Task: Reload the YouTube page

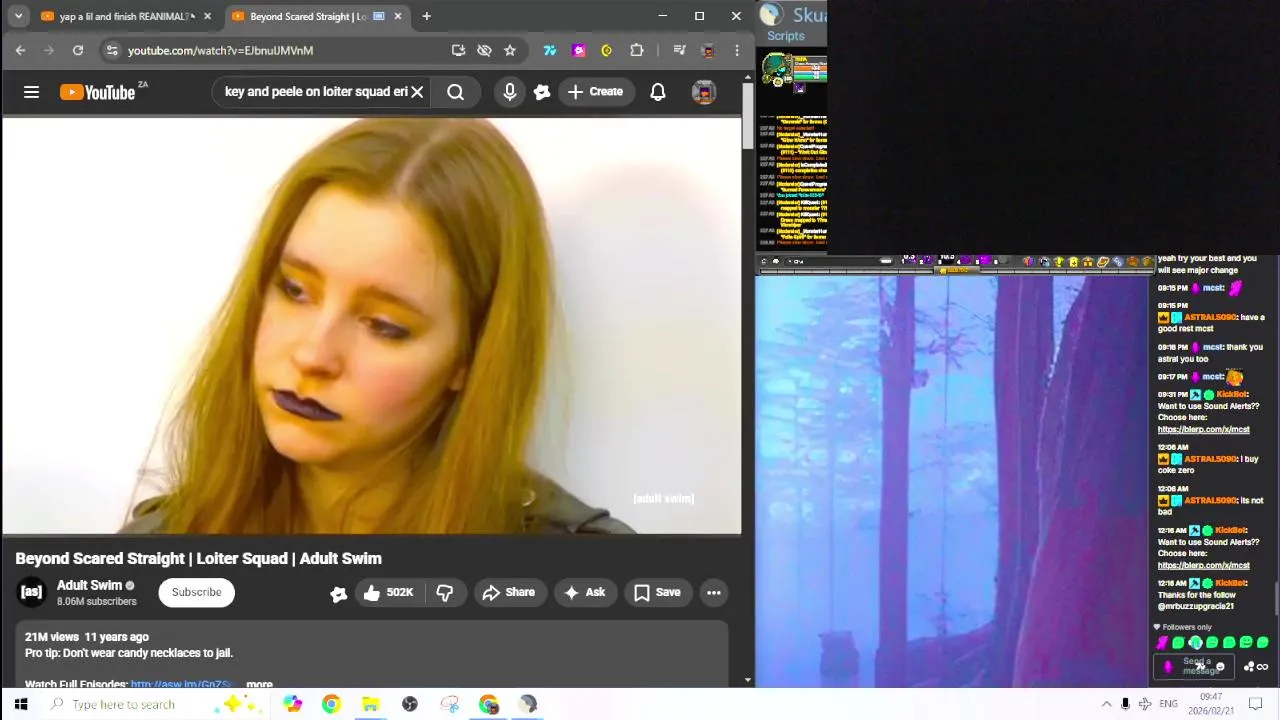Action: 77,50
